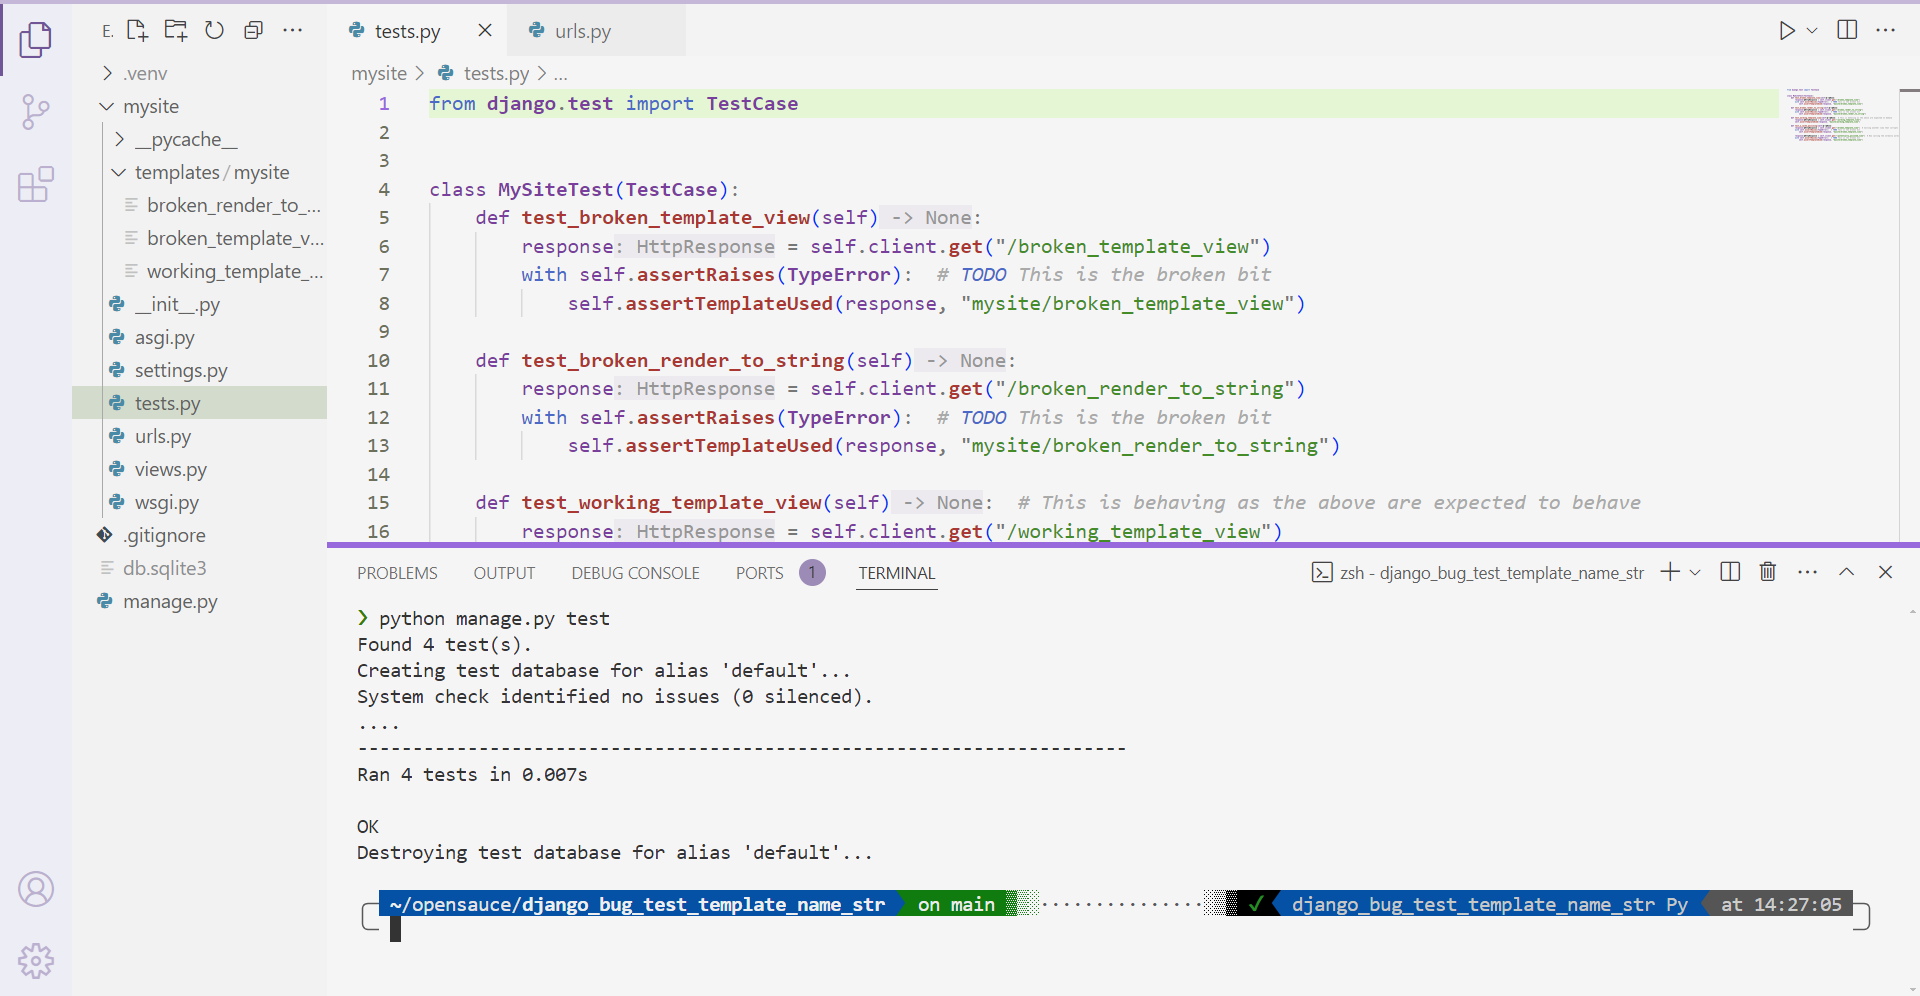Image resolution: width=1920 pixels, height=996 pixels.
Task: Open the Source Control view
Action: [x=35, y=111]
